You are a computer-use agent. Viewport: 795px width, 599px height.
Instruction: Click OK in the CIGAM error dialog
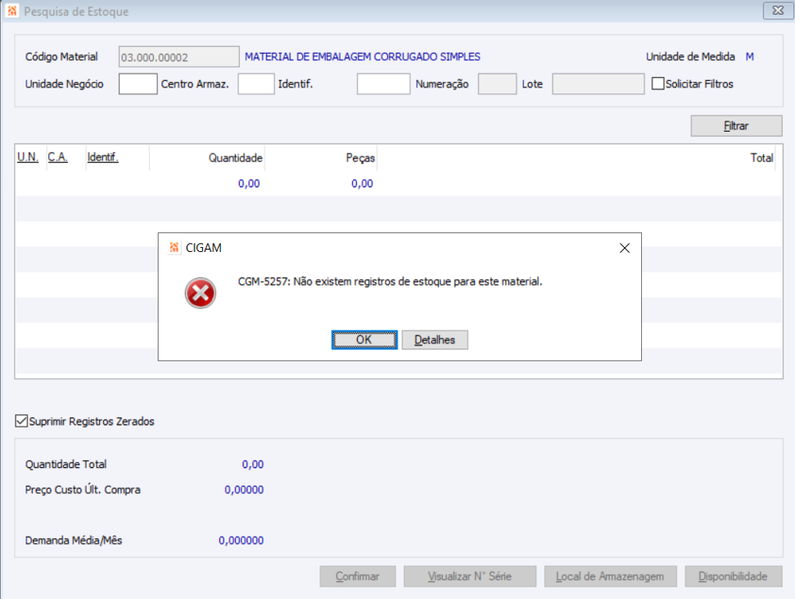[364, 340]
